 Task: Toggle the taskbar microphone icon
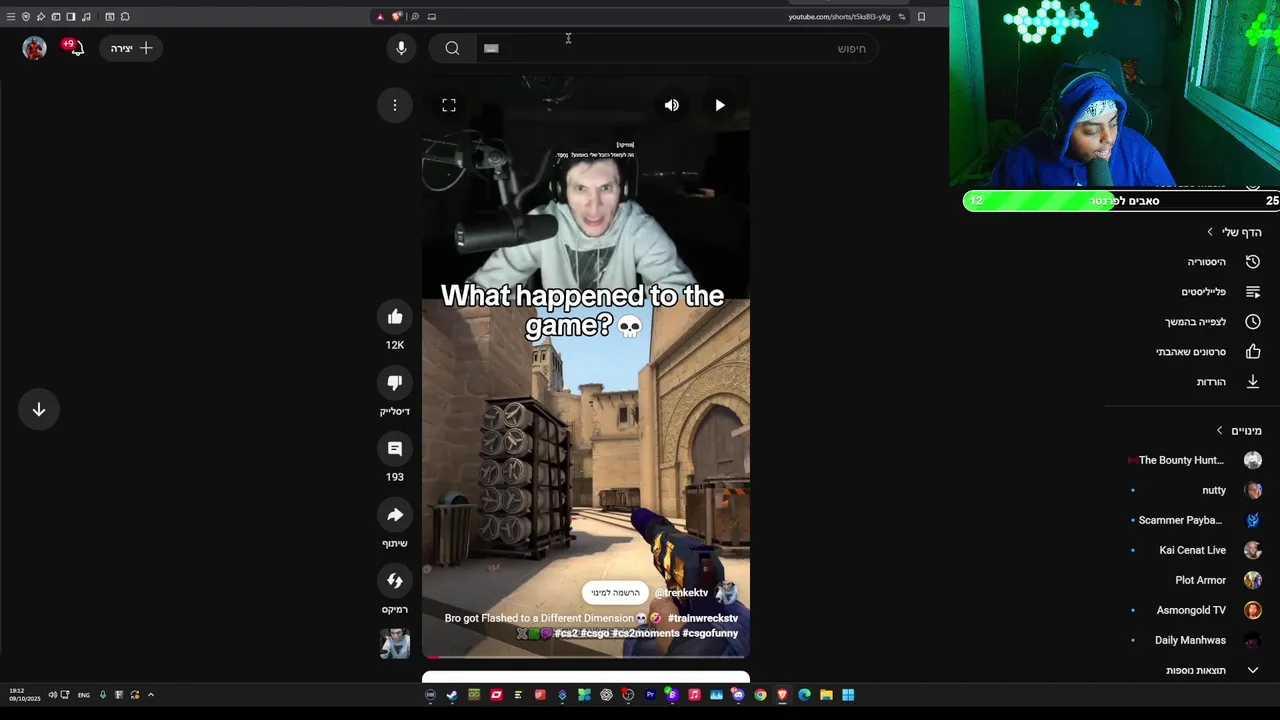tap(102, 695)
